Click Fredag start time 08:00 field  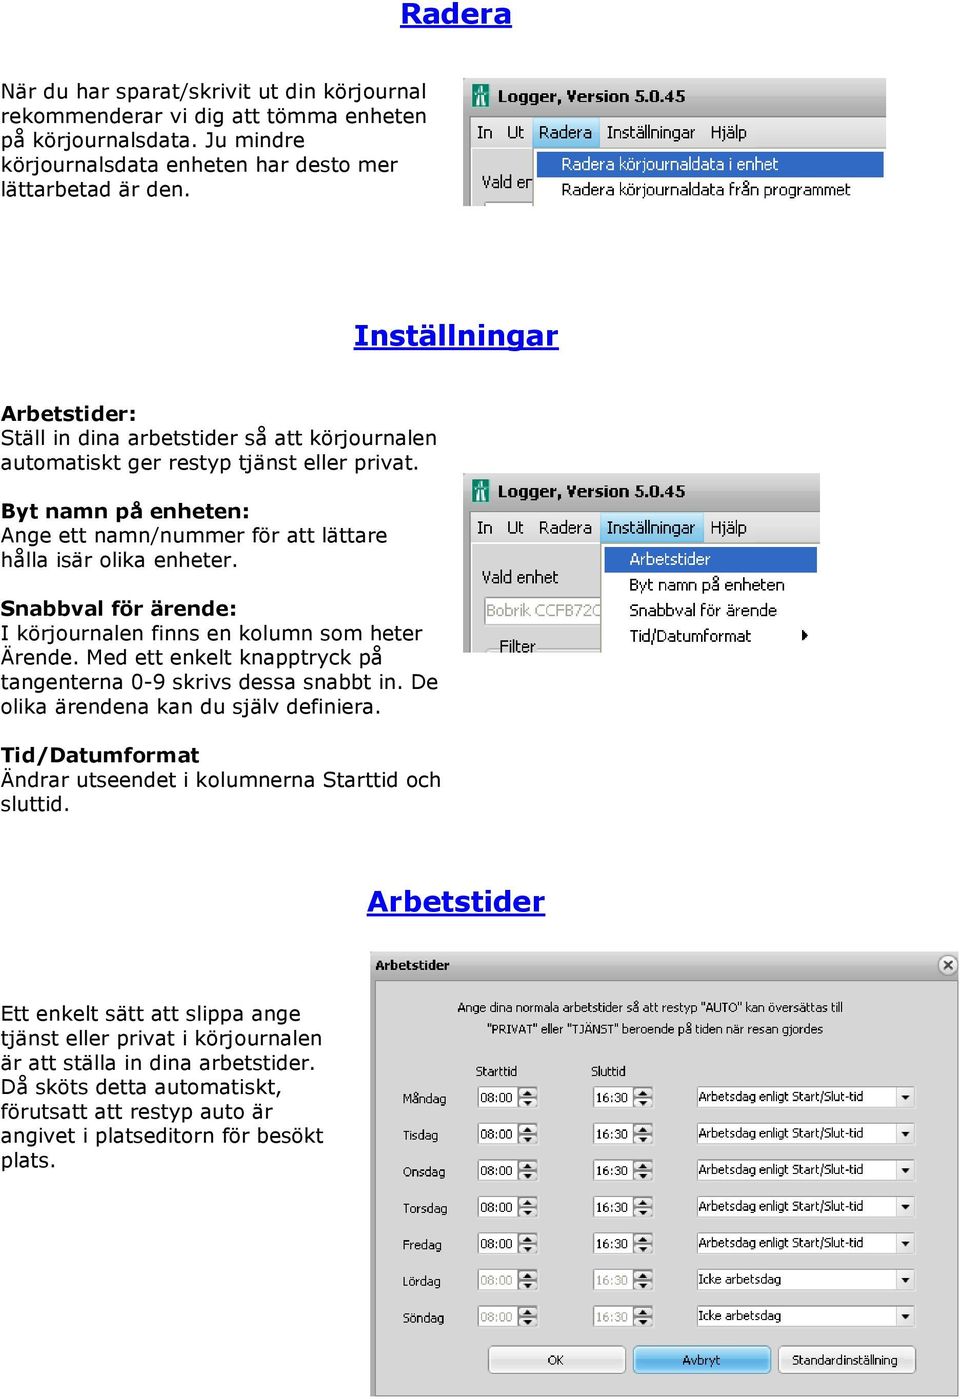497,1244
